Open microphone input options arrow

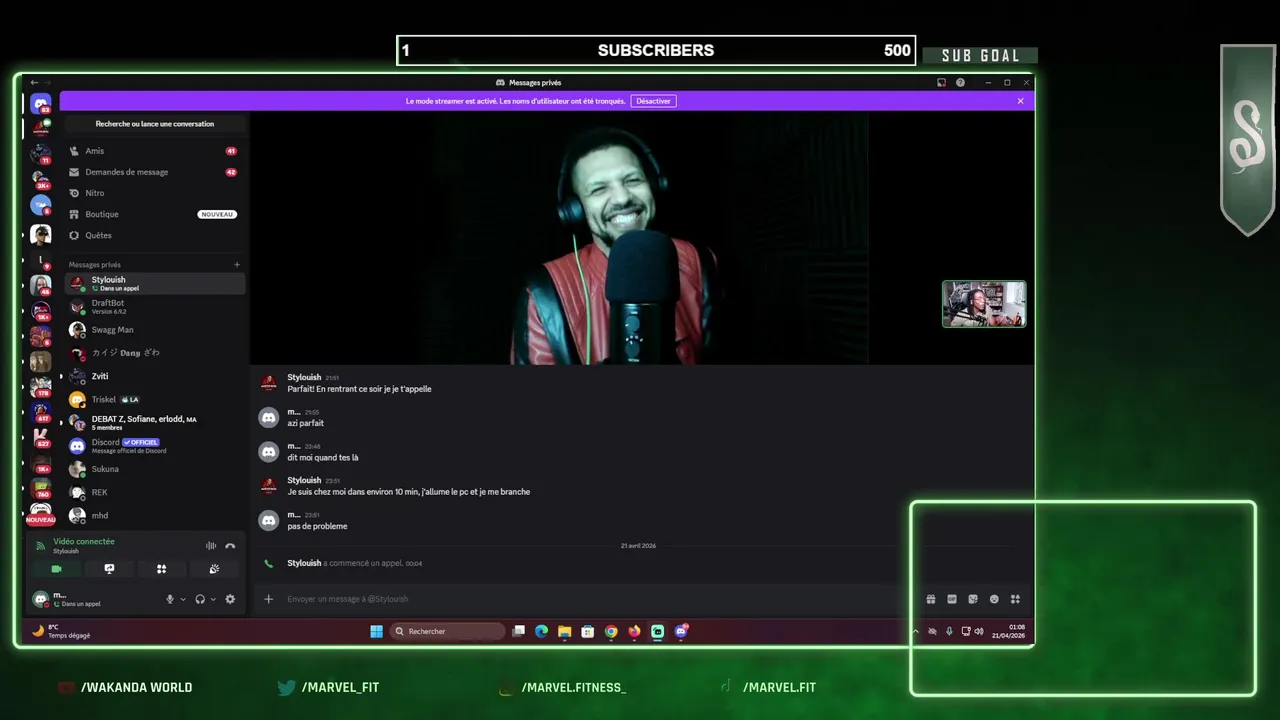pyautogui.click(x=182, y=599)
